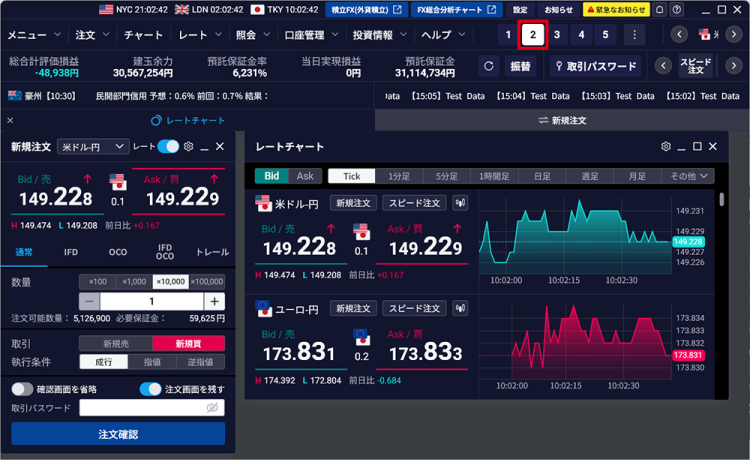
Task: Switch to the IFD order tab
Action: click(x=71, y=253)
